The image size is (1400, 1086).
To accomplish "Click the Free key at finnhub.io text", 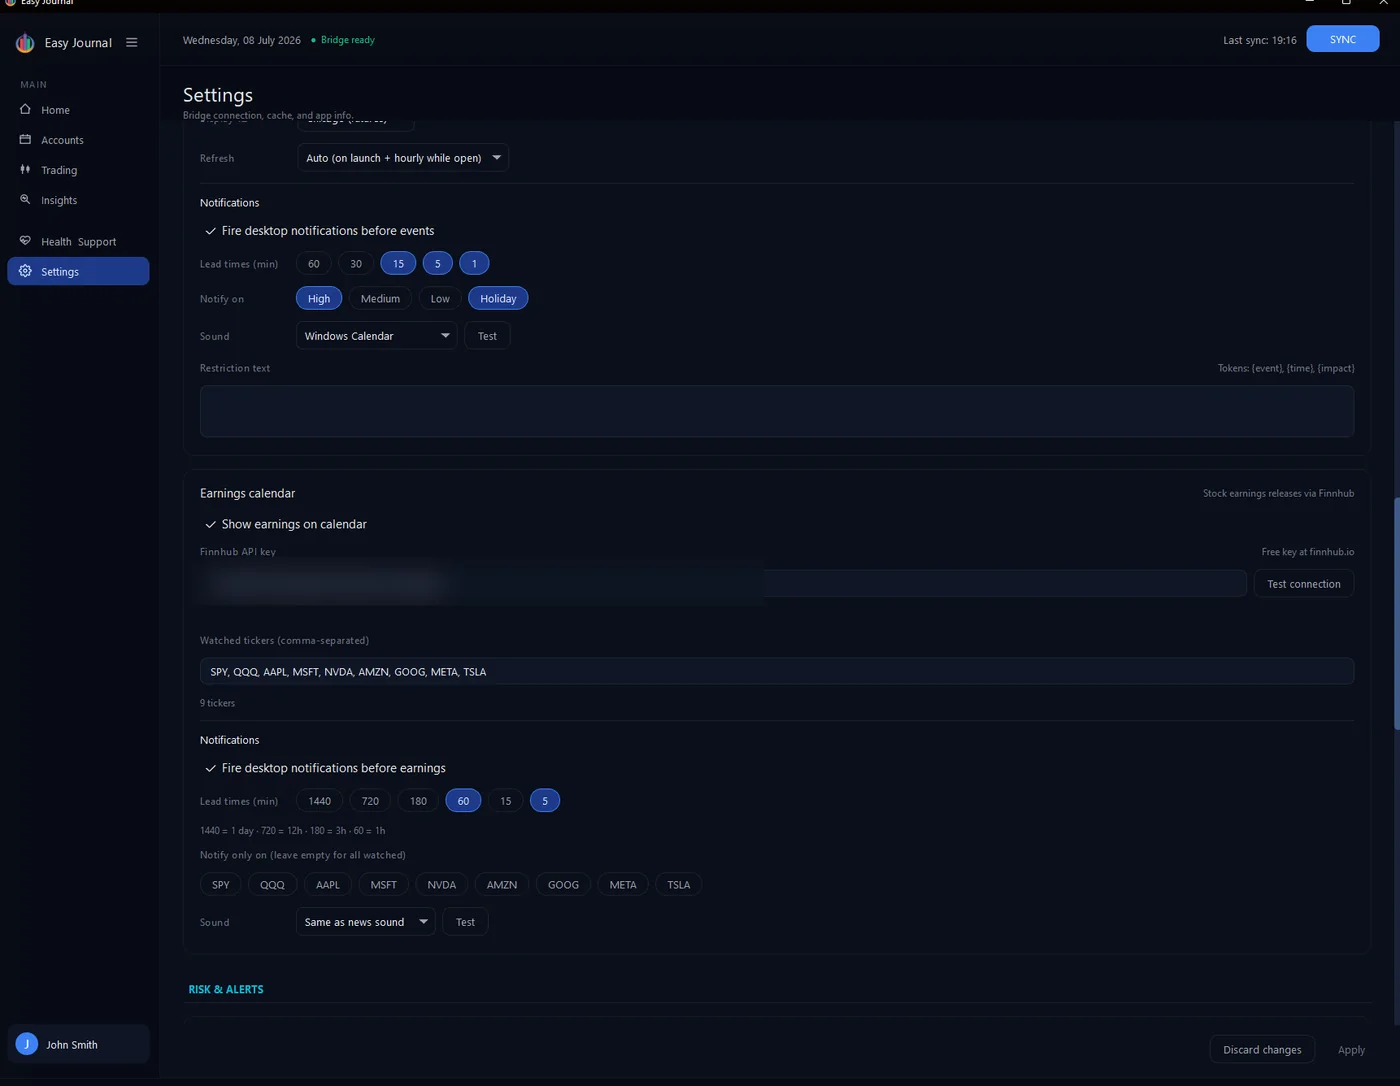I will click(x=1308, y=552).
